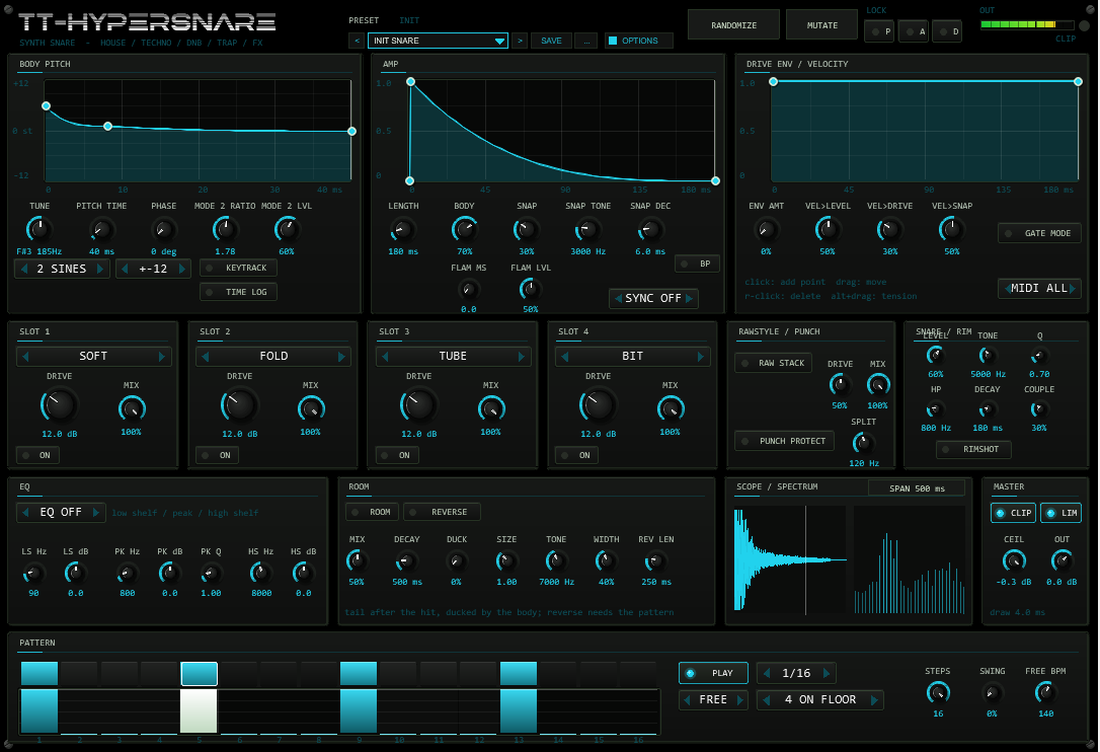
Task: Click the MUTATE button
Action: point(822,25)
